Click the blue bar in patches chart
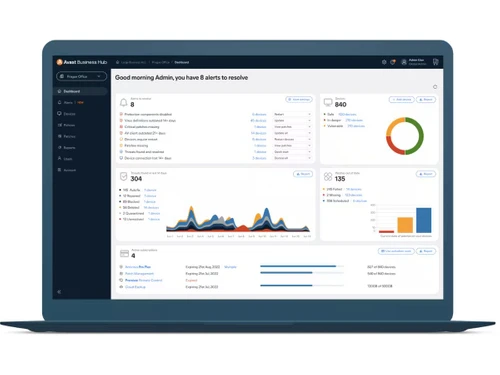Image resolution: width=500 pixels, height=375 pixels. [424, 220]
